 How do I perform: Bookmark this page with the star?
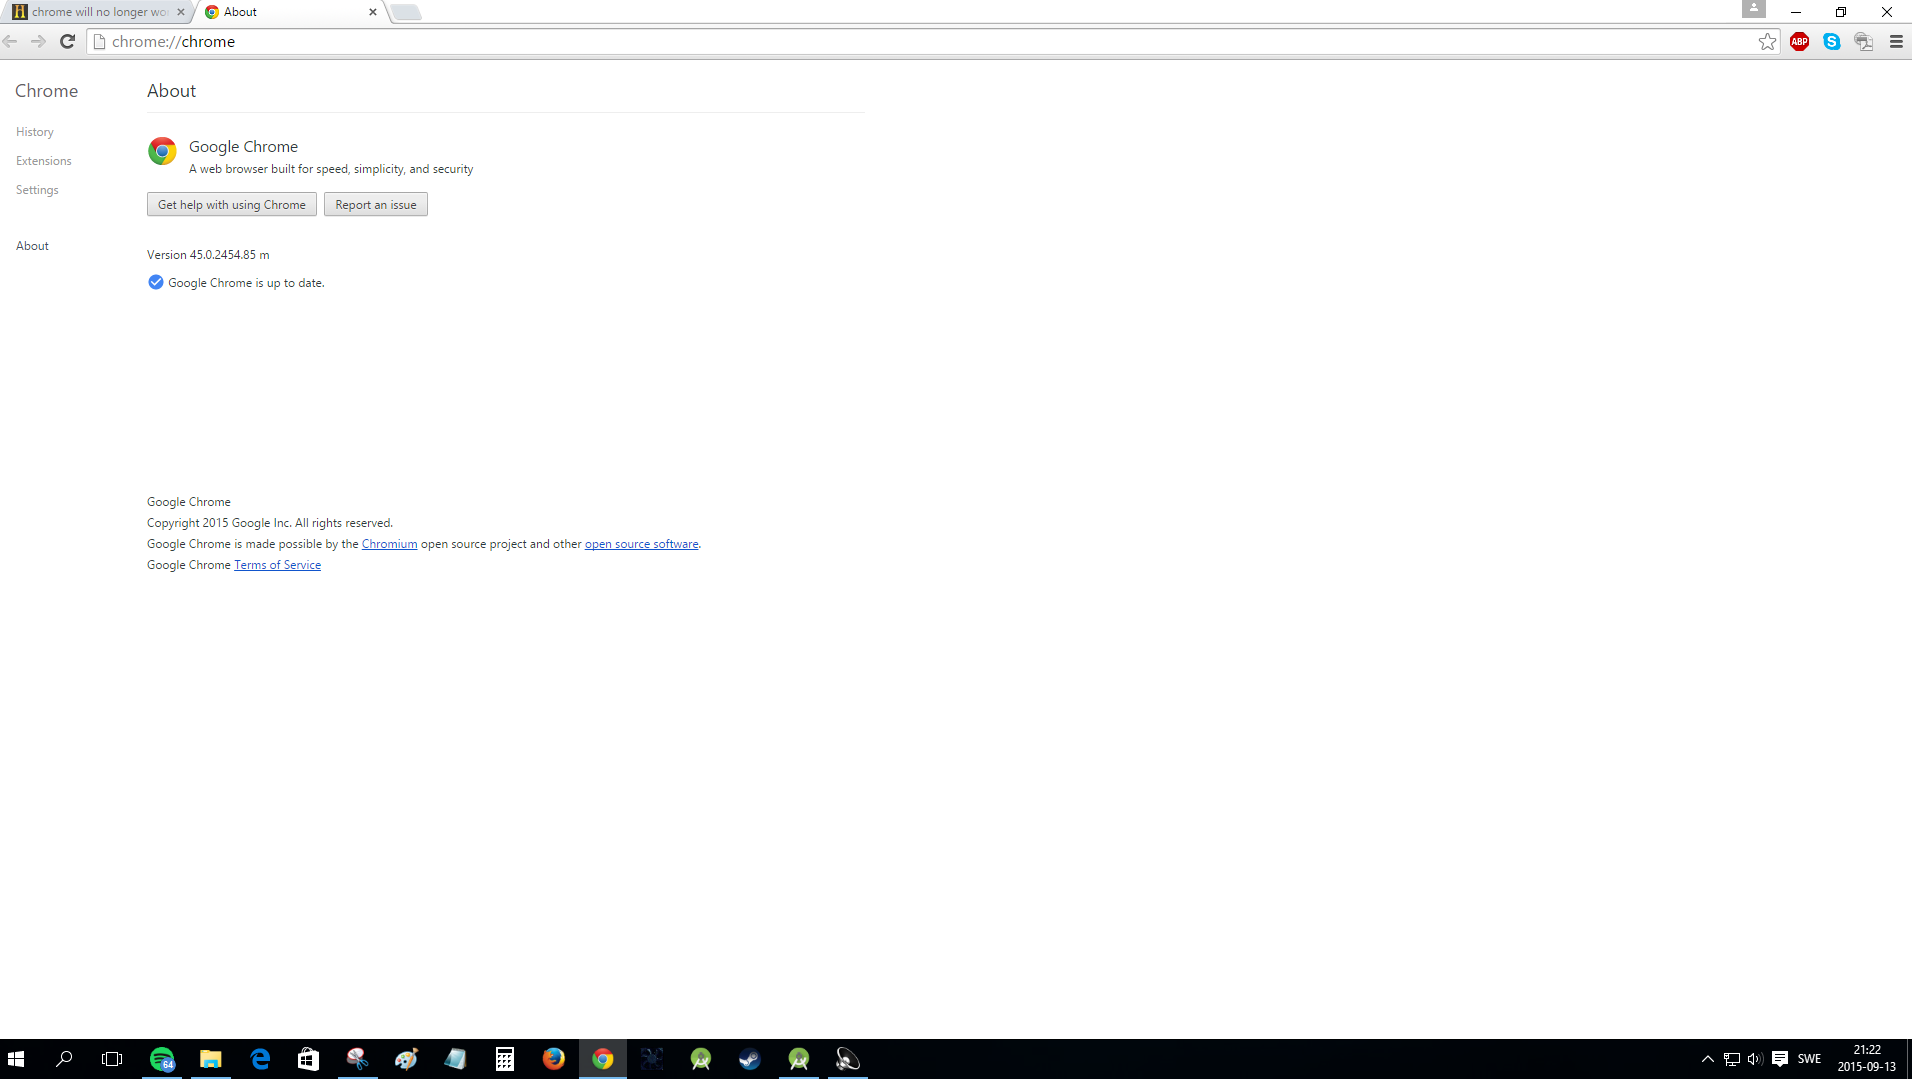coord(1767,41)
